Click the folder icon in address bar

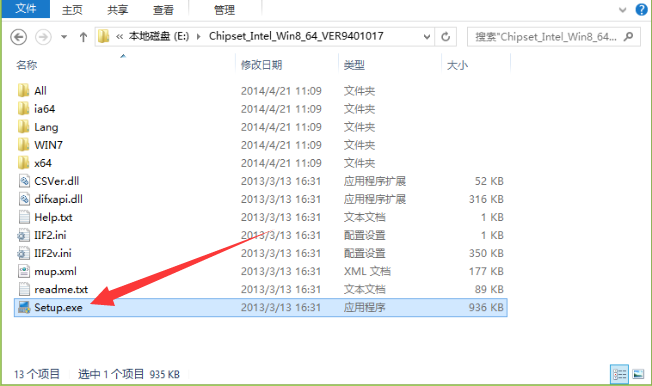pos(104,37)
